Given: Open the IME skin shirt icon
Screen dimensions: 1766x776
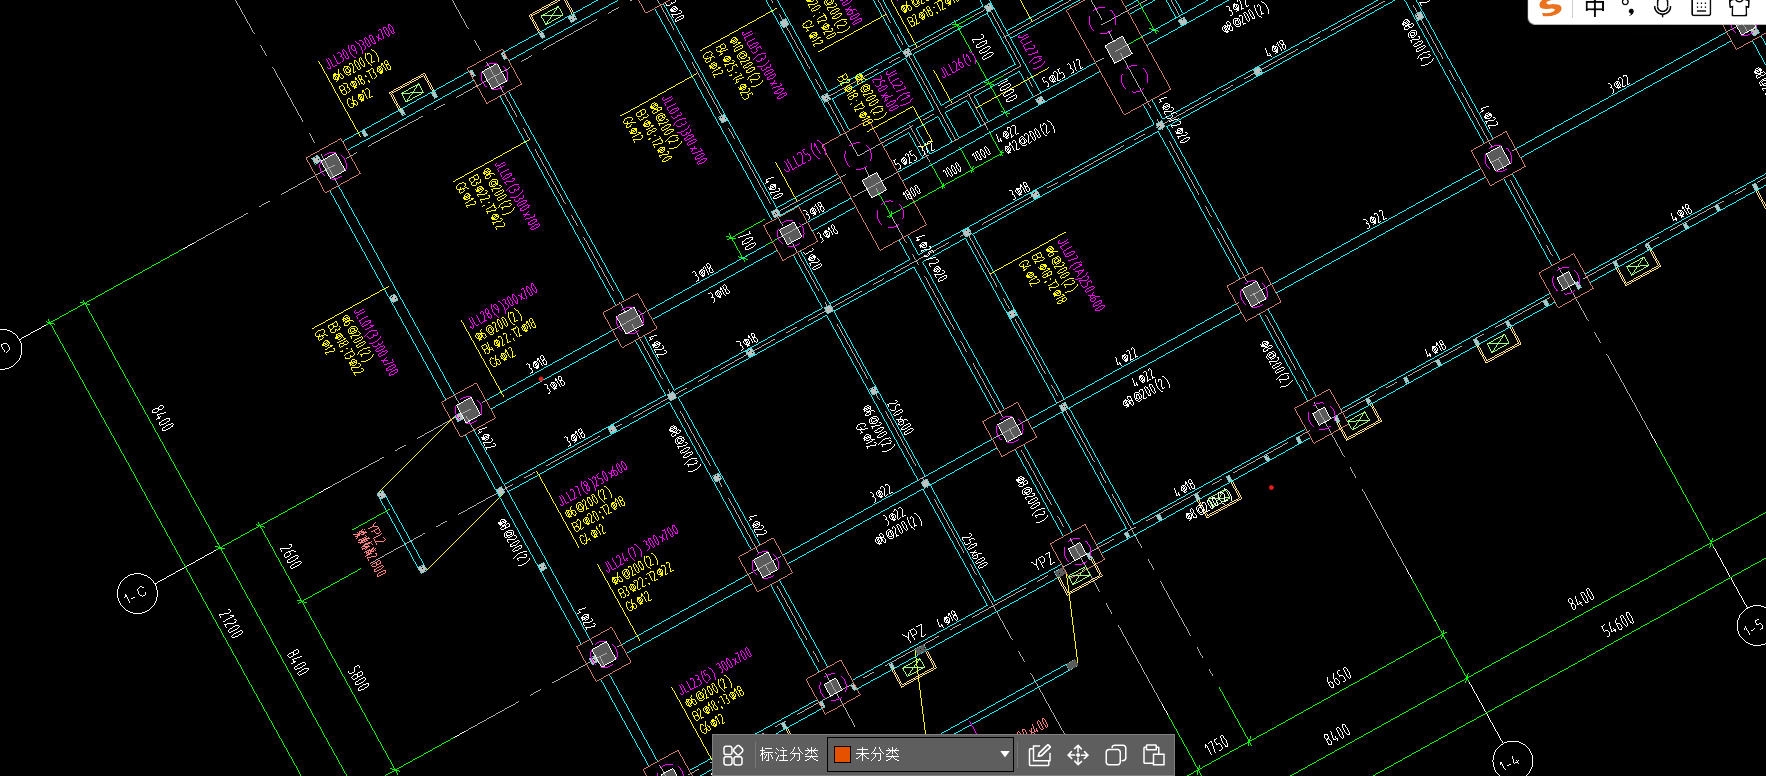Looking at the screenshot, I should point(1739,8).
